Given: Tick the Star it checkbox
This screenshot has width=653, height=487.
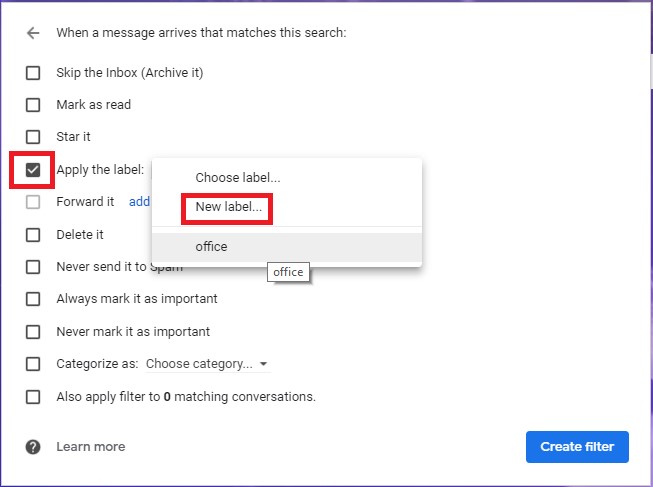Looking at the screenshot, I should coord(33,137).
